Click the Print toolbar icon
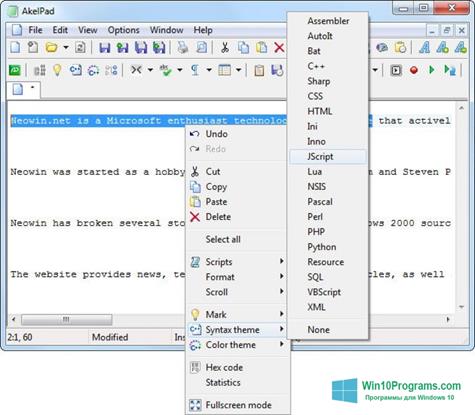The image size is (475, 415). pos(183,48)
